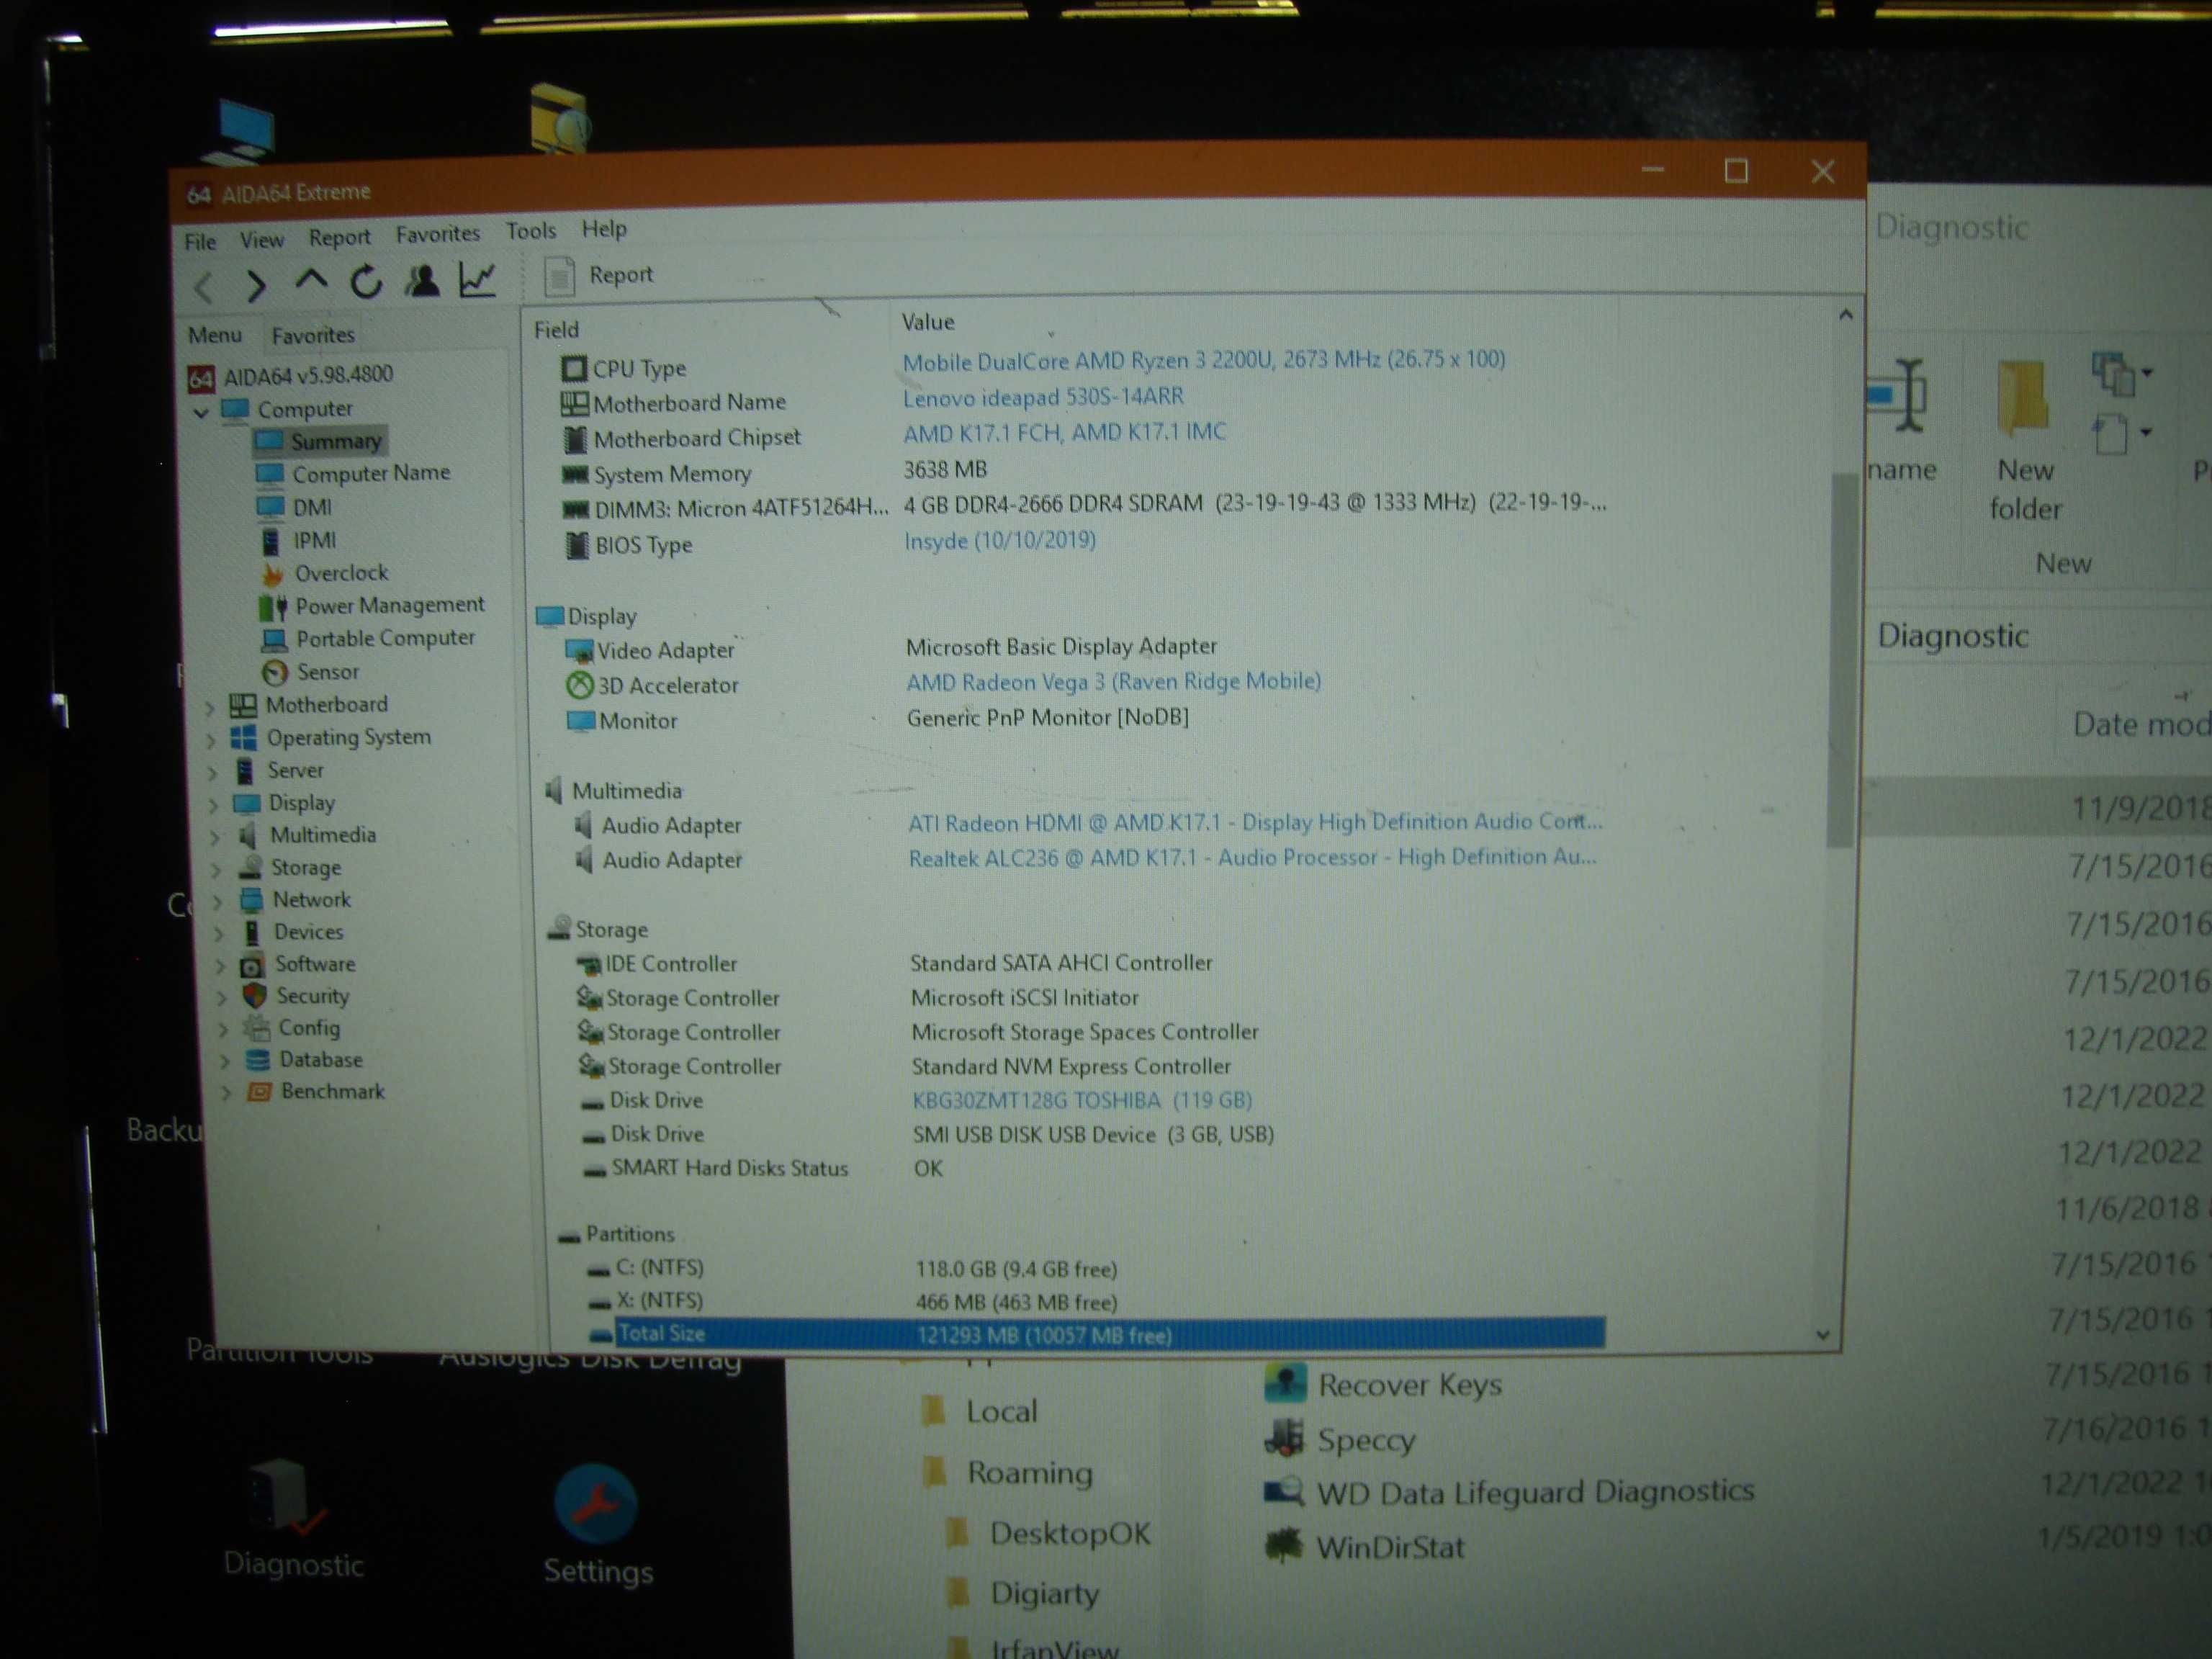Open AMD Radeon Vega 3 link
Screen dimensions: 2212x1659
click(x=1114, y=682)
